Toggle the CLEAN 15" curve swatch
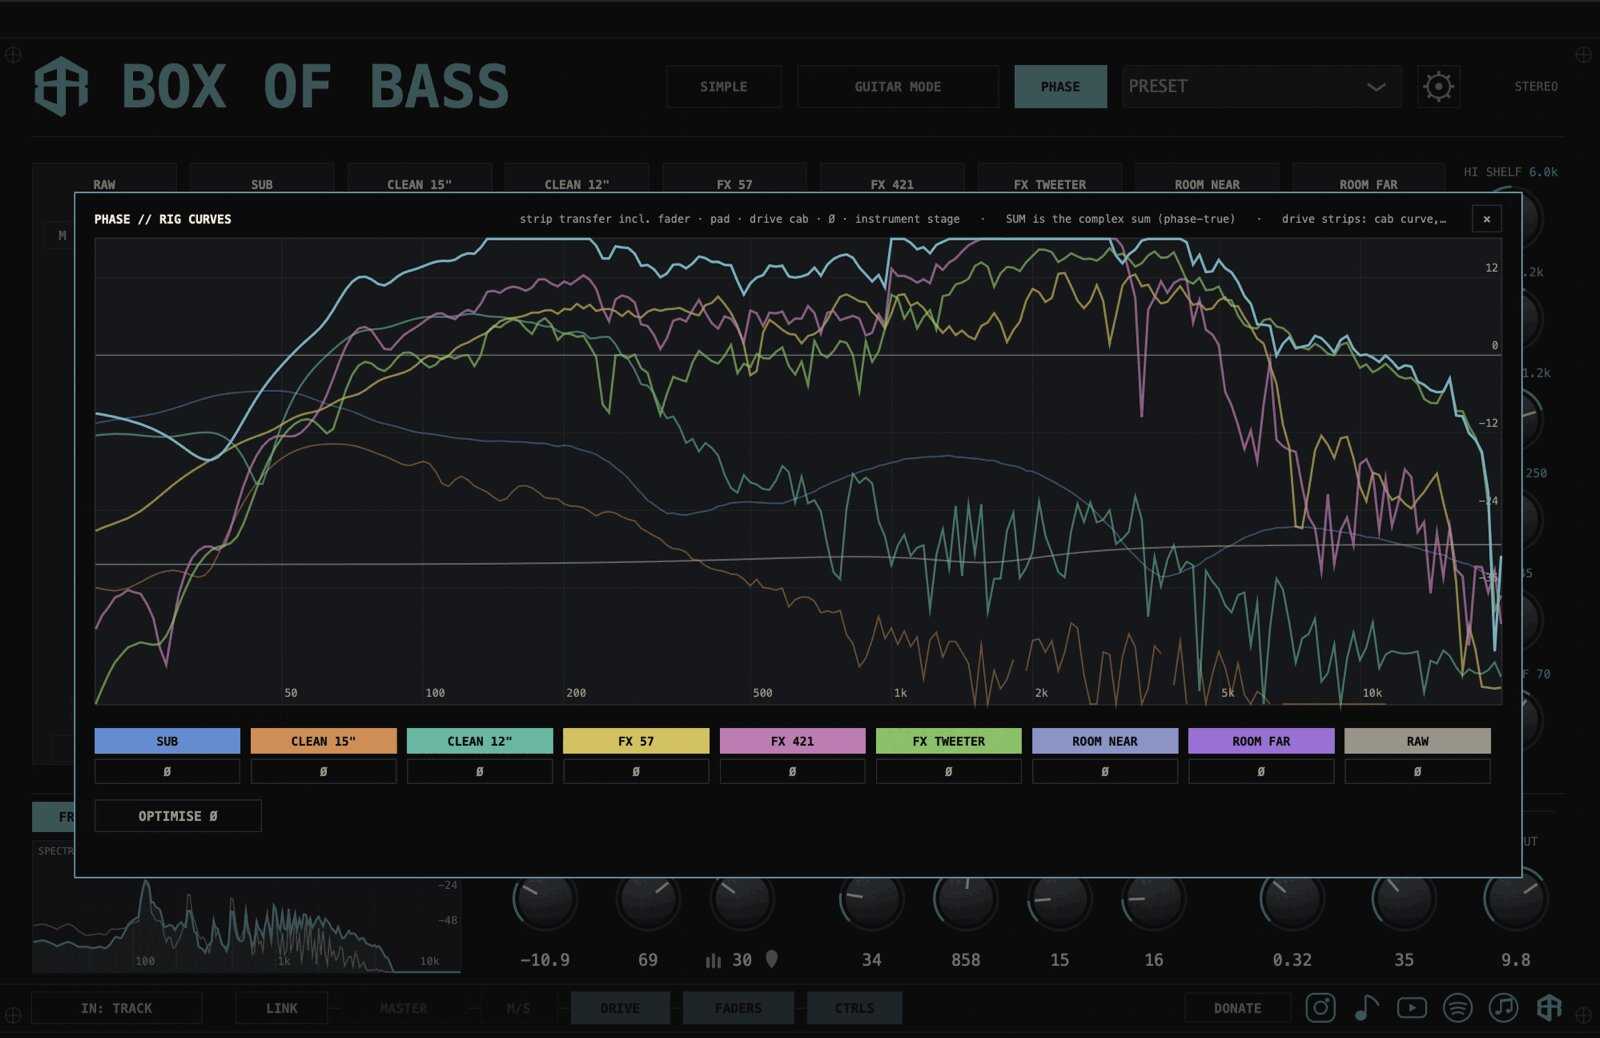 [x=323, y=741]
